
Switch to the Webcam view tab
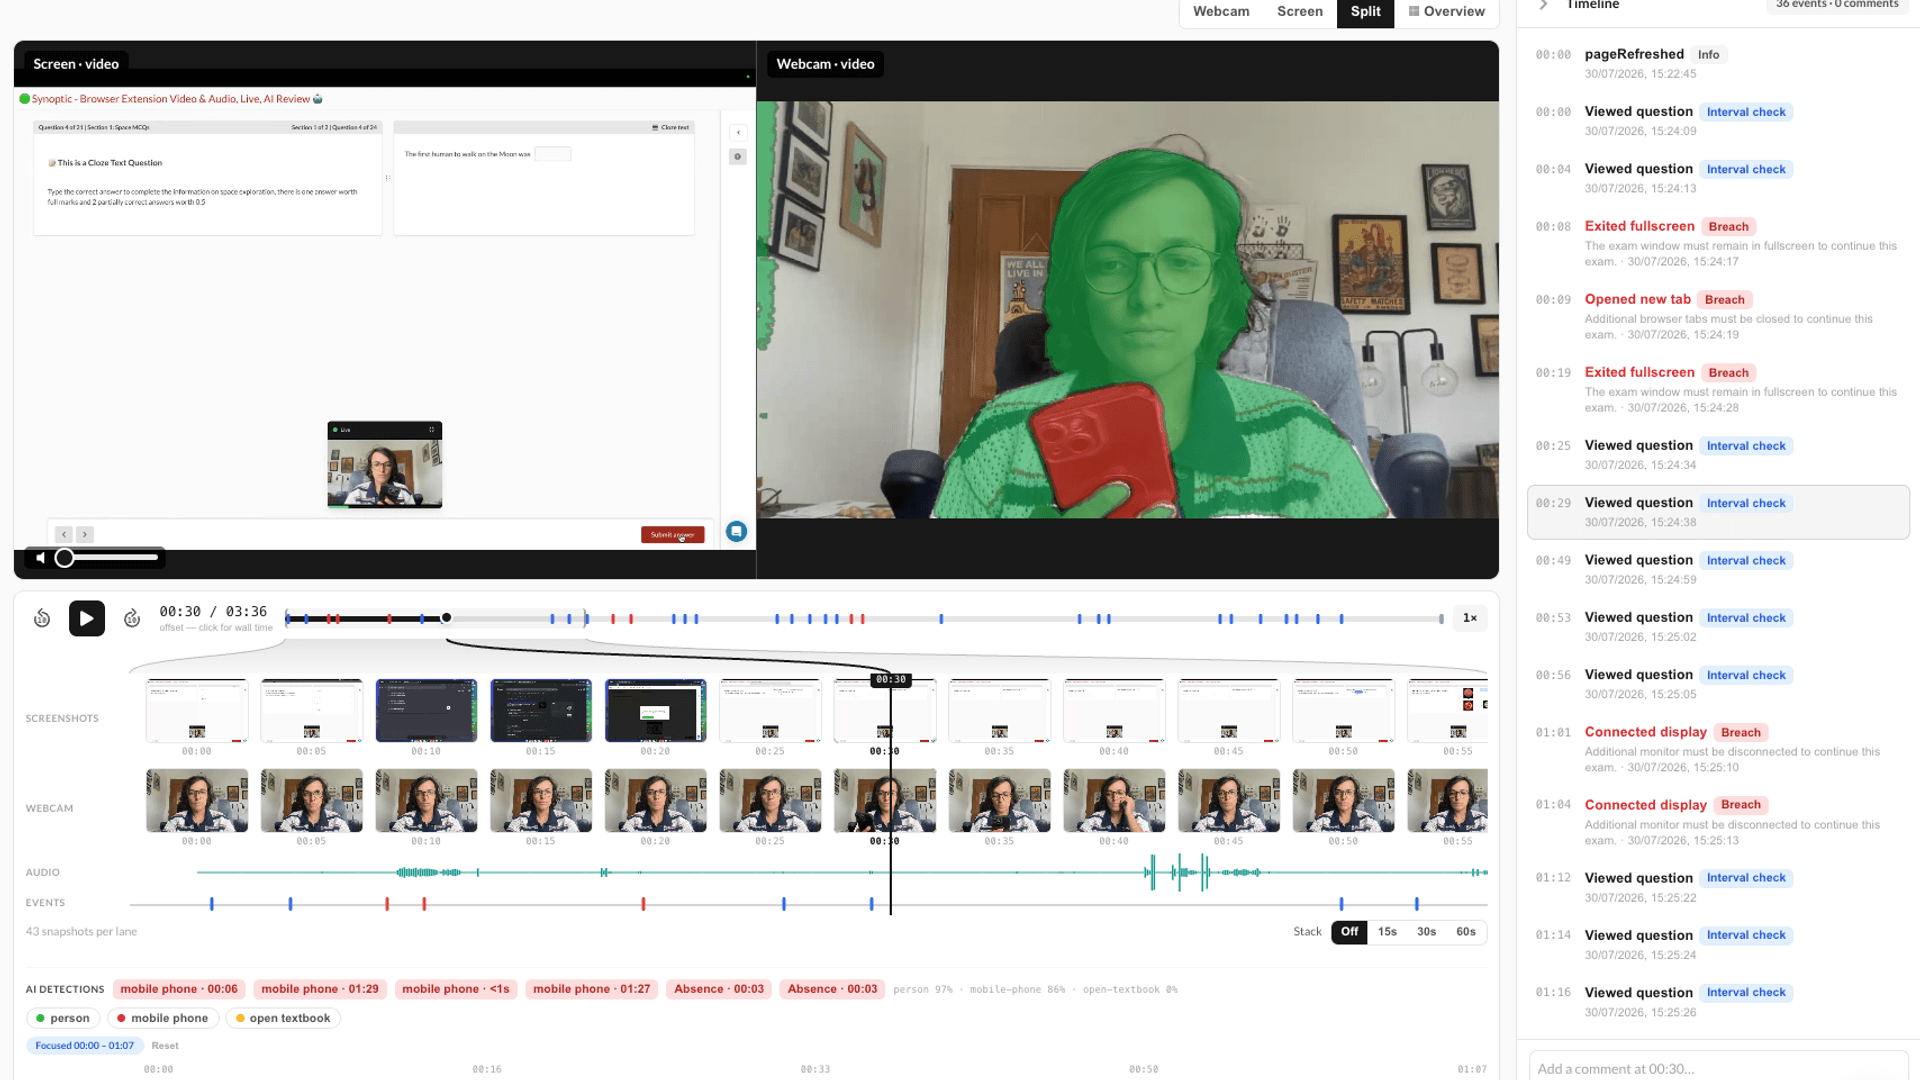(x=1221, y=11)
